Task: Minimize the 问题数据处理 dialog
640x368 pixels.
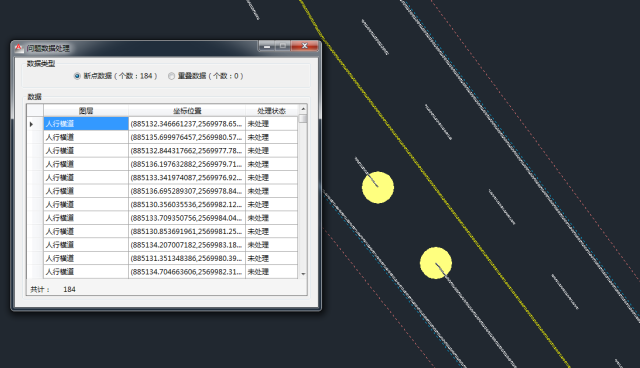Action: click(267, 46)
